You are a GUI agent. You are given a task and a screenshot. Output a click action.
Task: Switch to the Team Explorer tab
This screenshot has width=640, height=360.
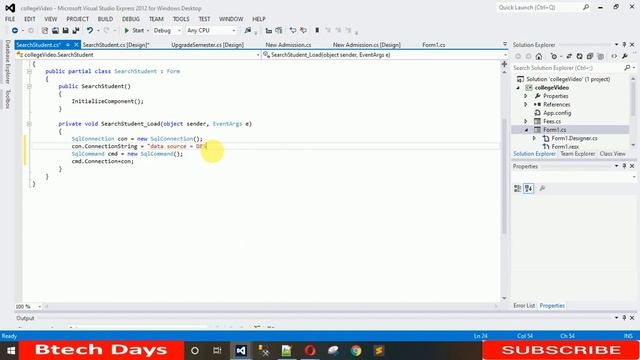point(578,154)
